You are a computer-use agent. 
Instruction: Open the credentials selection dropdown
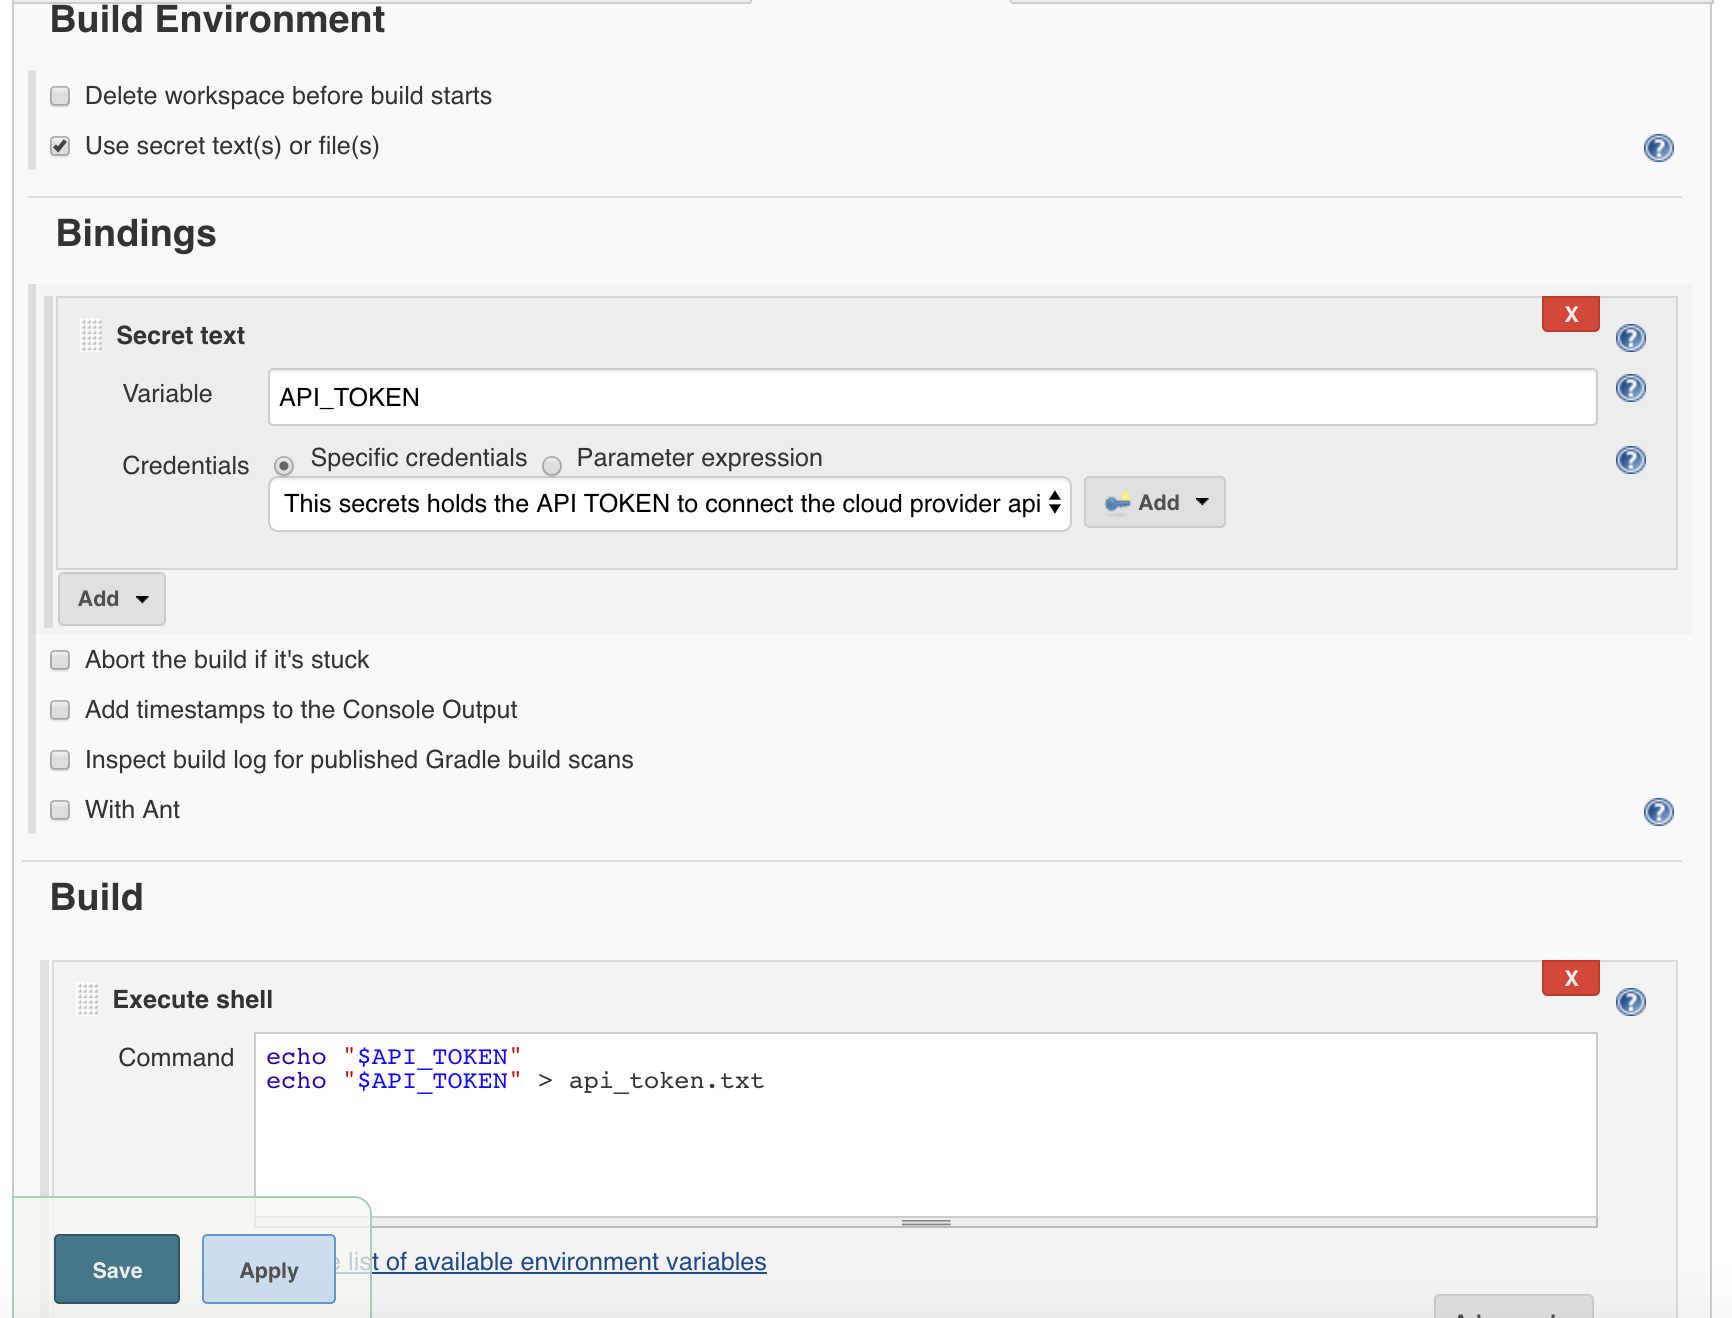669,504
